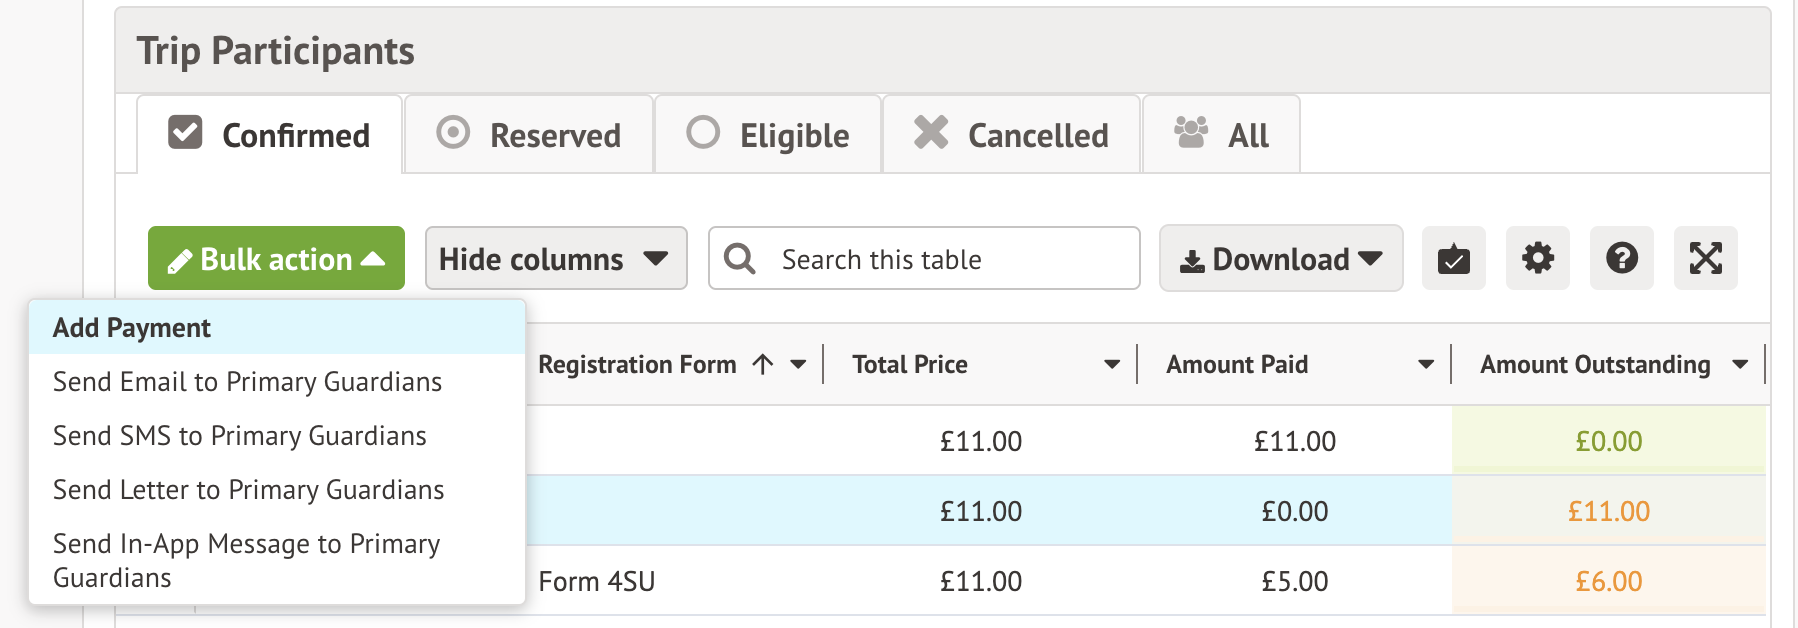Sort ascending arrow on Registration Form

[x=763, y=365]
